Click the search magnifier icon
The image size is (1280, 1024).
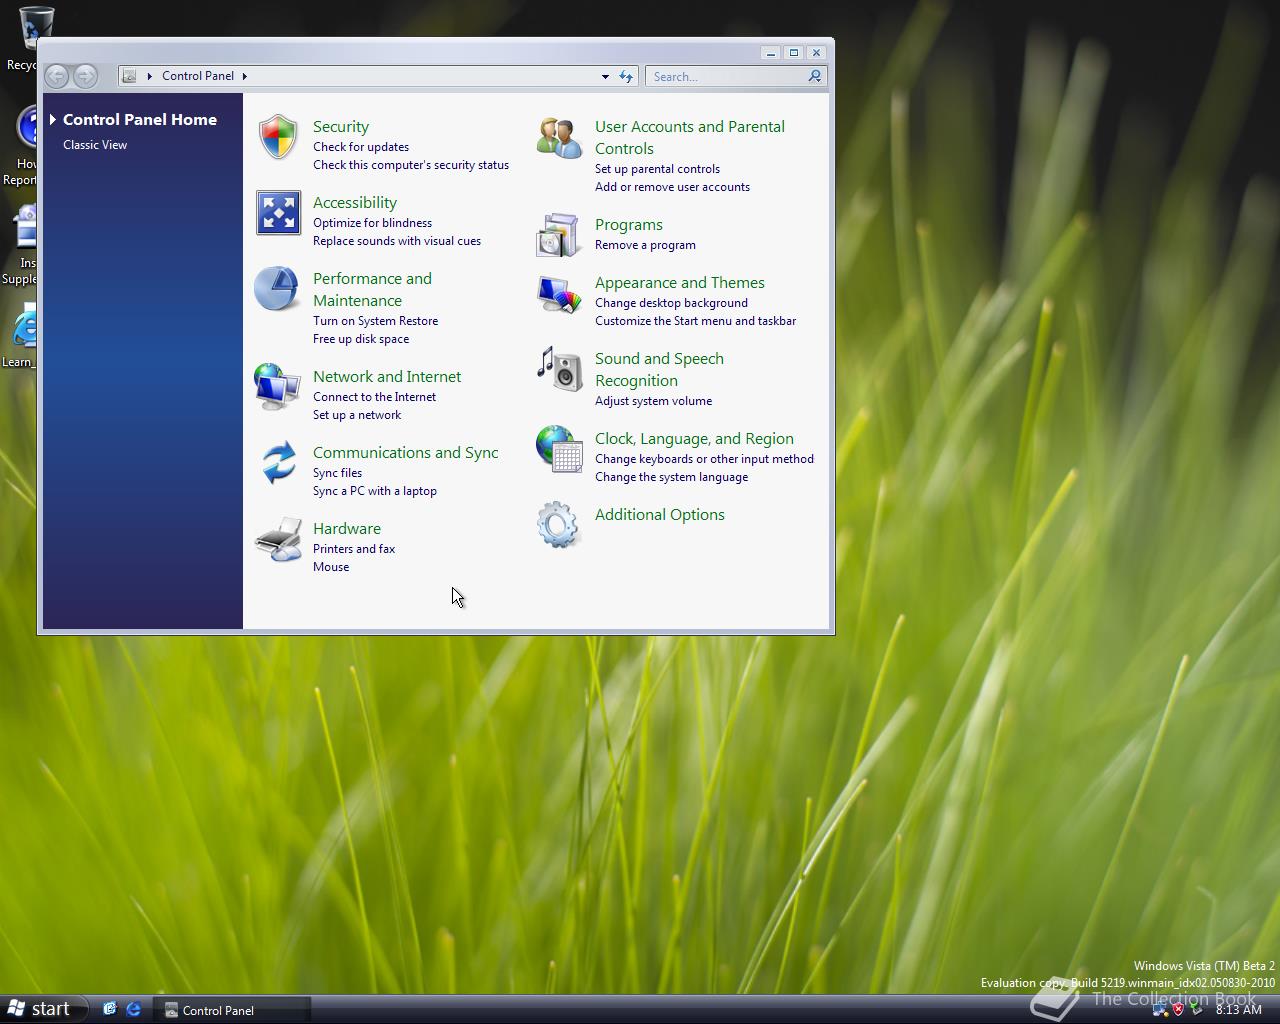click(814, 76)
